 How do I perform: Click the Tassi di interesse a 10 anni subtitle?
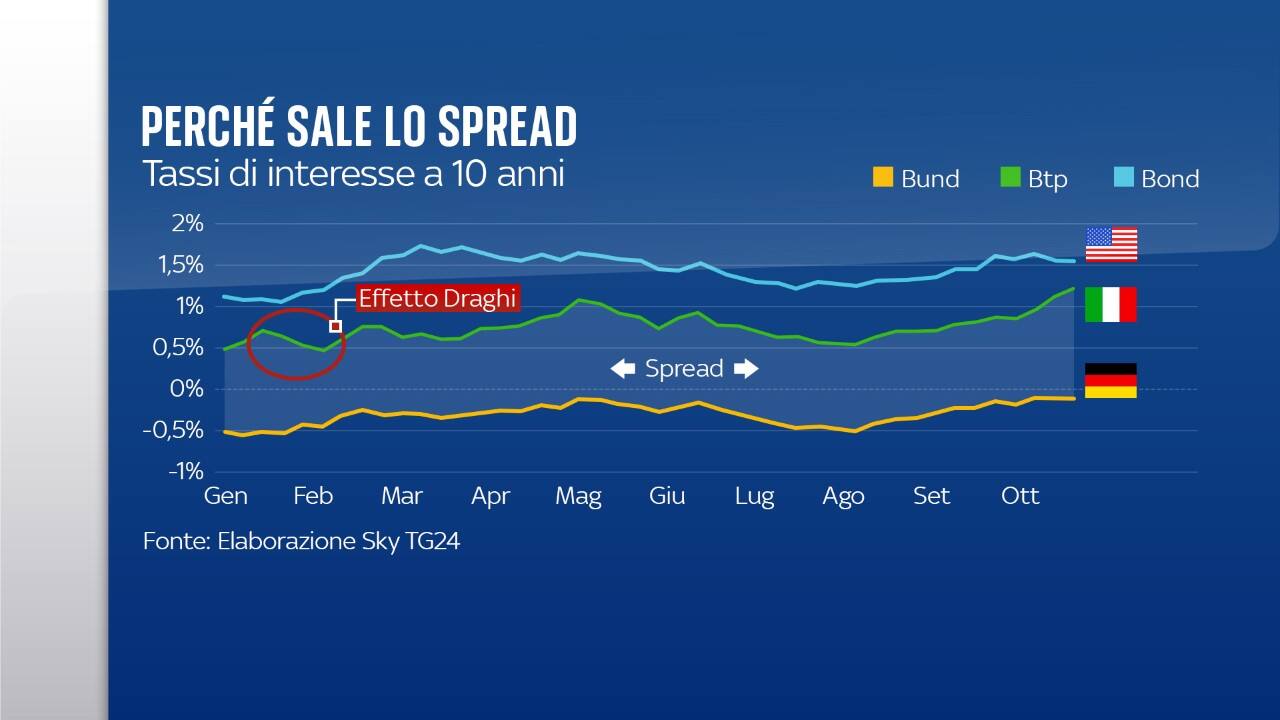tap(353, 174)
